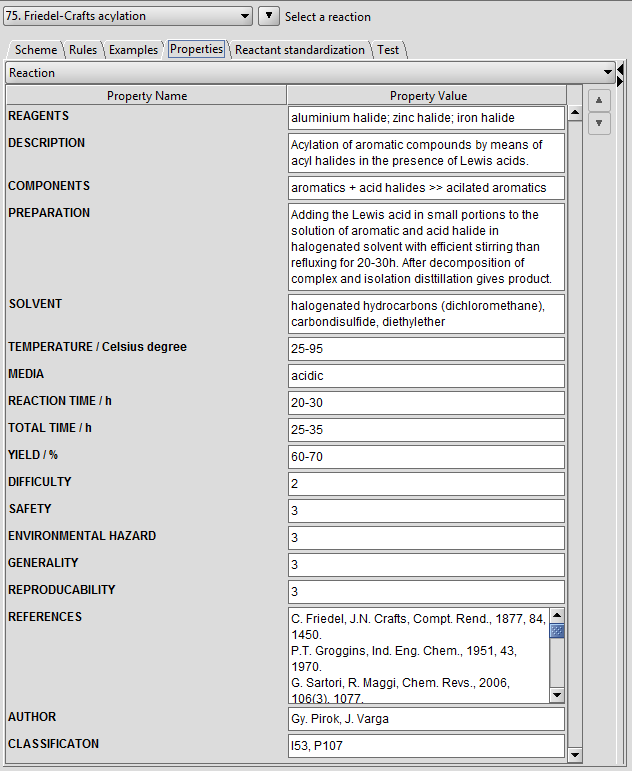The height and width of the screenshot is (771, 632).
Task: Click the 'Property Name' column header
Action: 147,96
